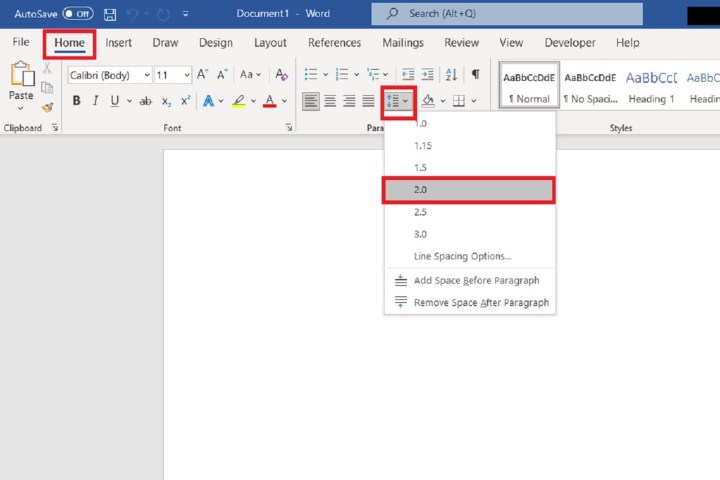Image resolution: width=720 pixels, height=480 pixels.
Task: Switch to the Insert tab
Action: pos(118,43)
